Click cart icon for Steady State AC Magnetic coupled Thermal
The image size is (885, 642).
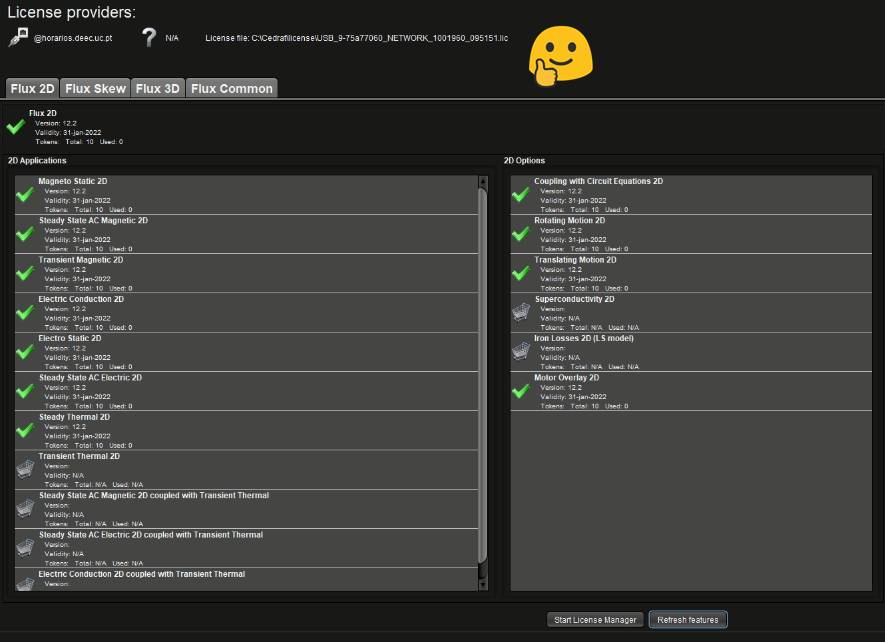pyautogui.click(x=25, y=508)
